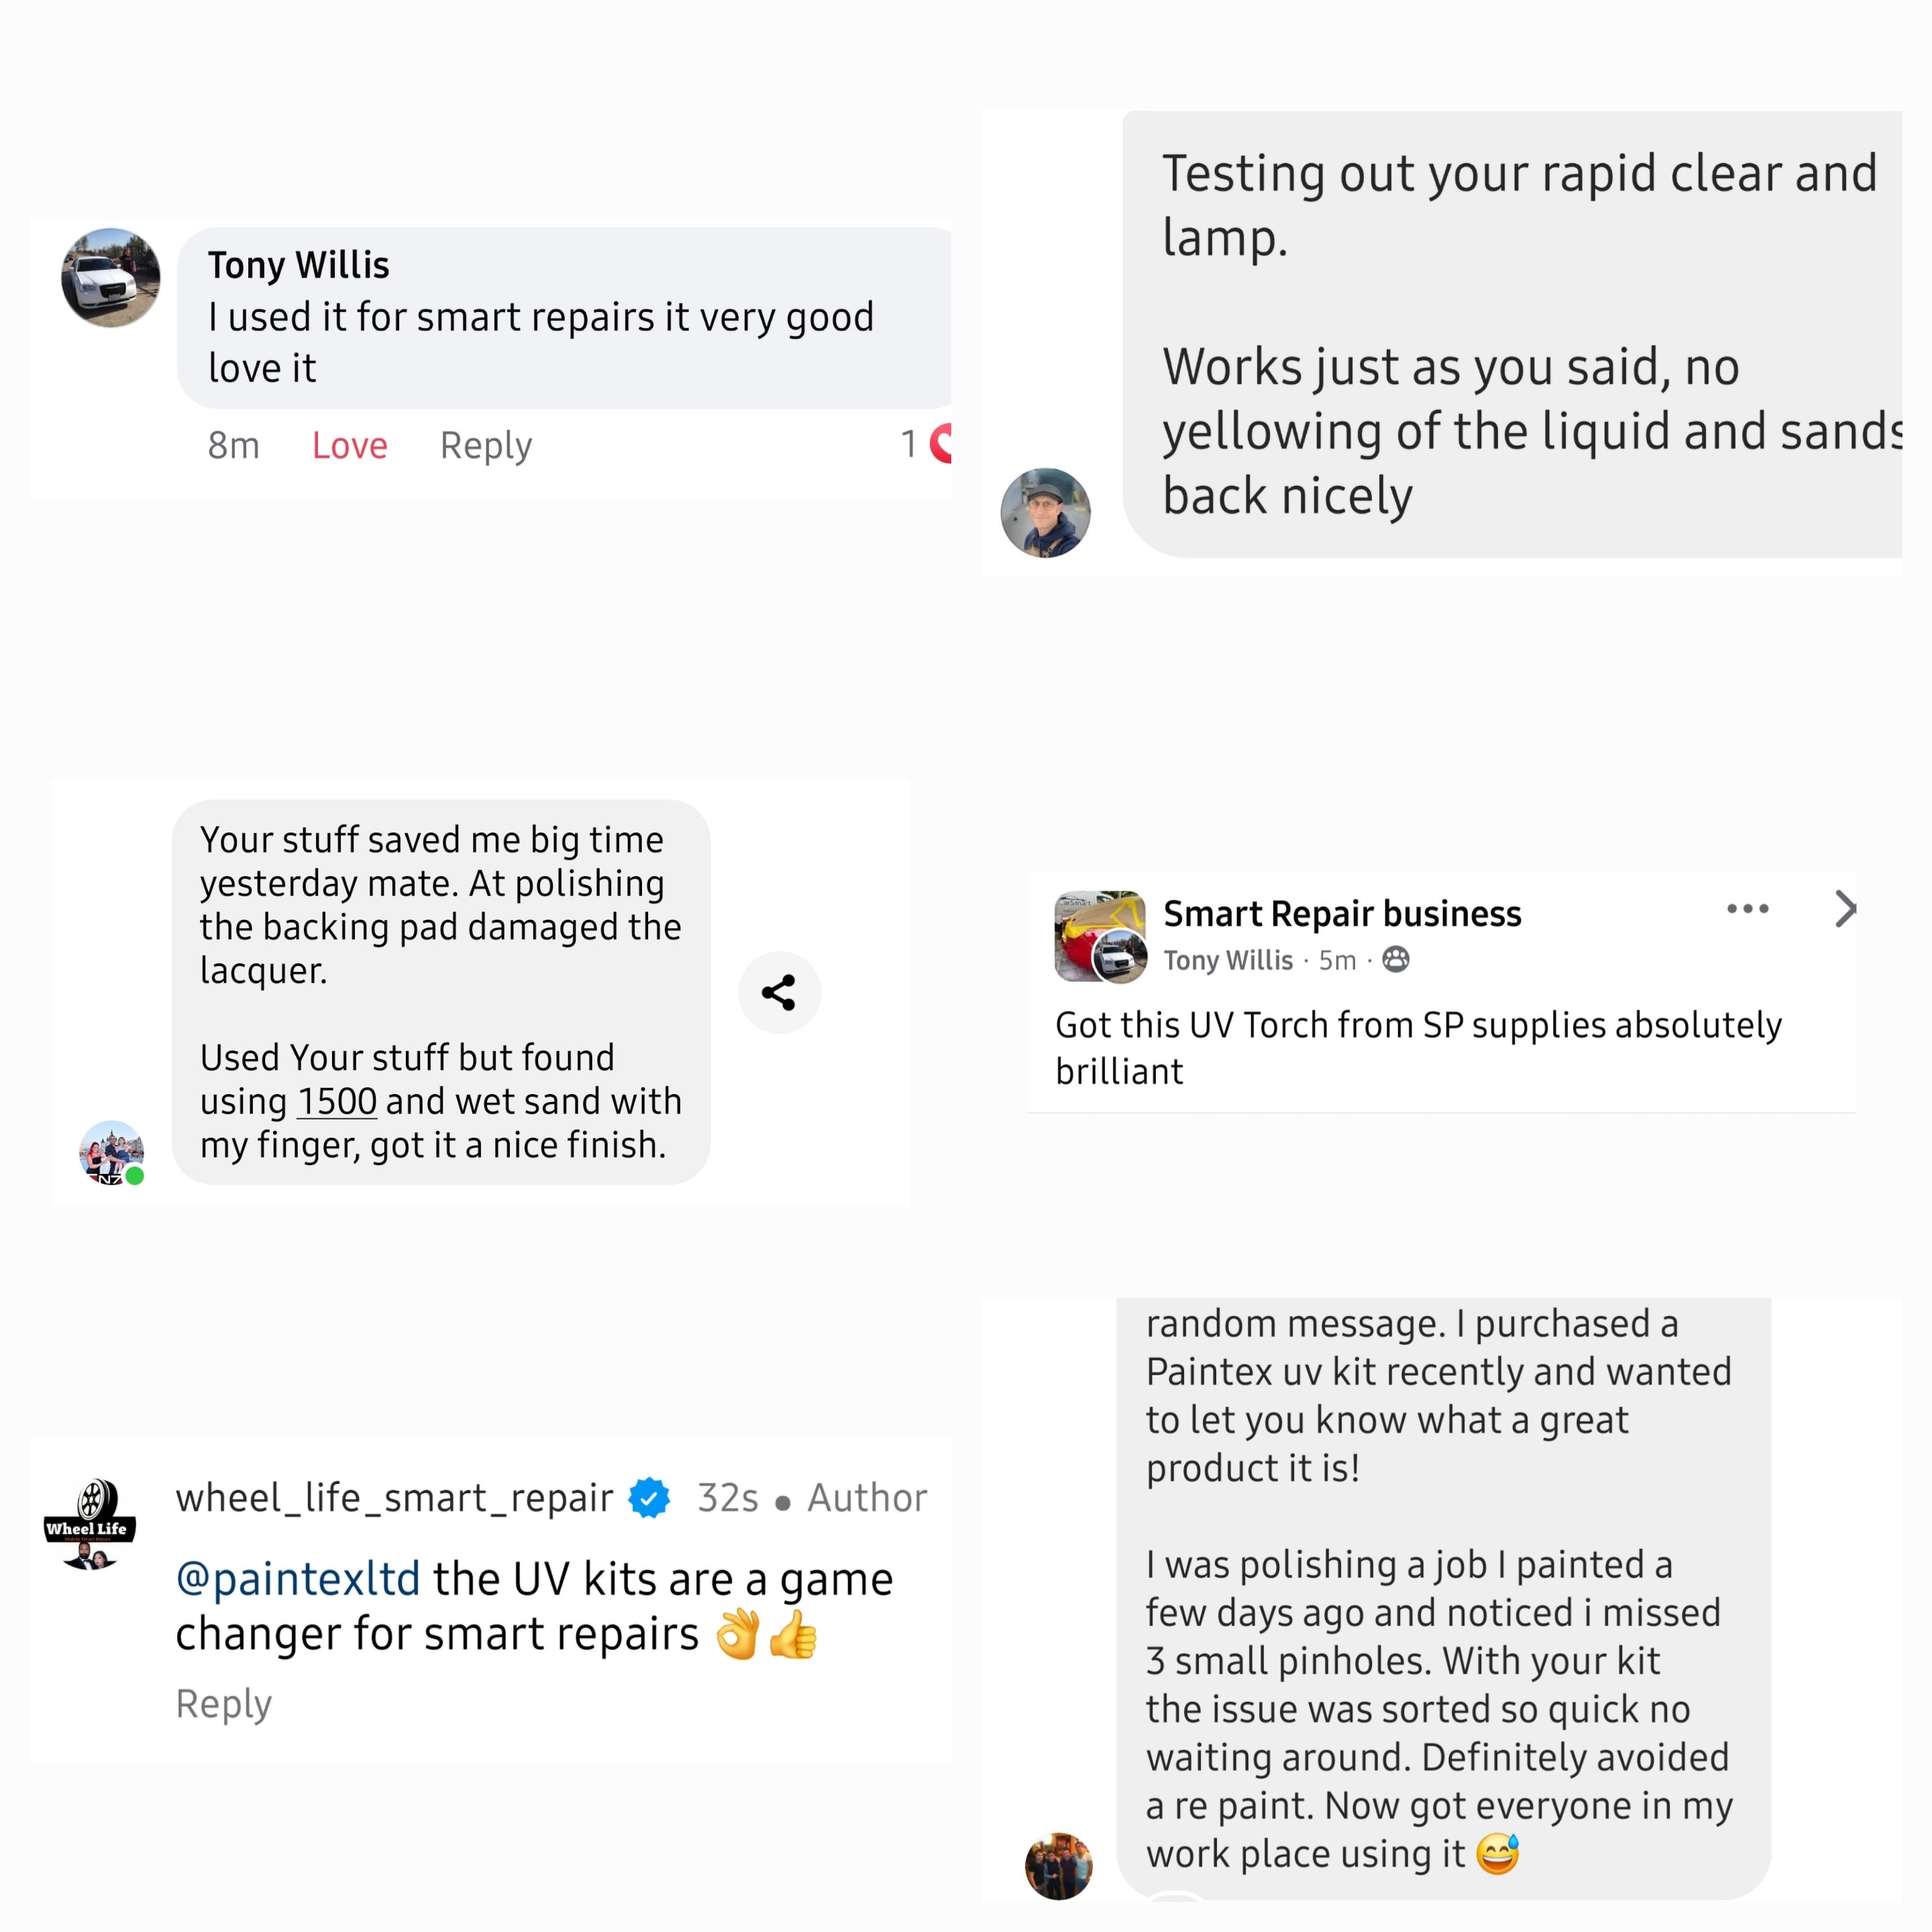Reply to wheel_life_smart_repair's comment
Image resolution: width=1932 pixels, height=1932 pixels.
tap(224, 1703)
